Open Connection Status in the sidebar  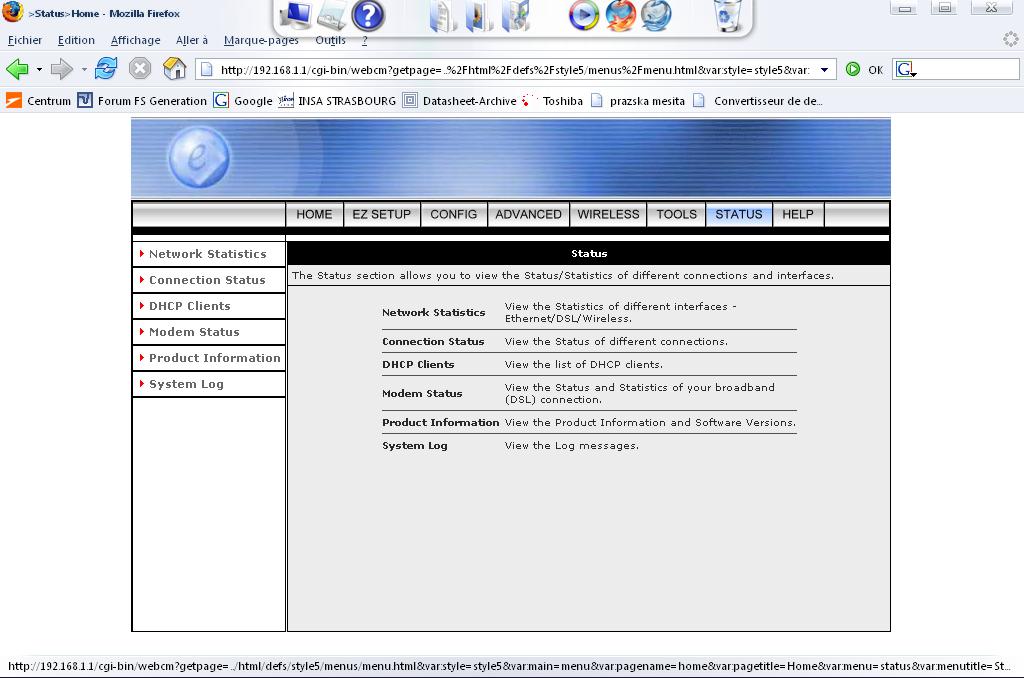tap(208, 280)
